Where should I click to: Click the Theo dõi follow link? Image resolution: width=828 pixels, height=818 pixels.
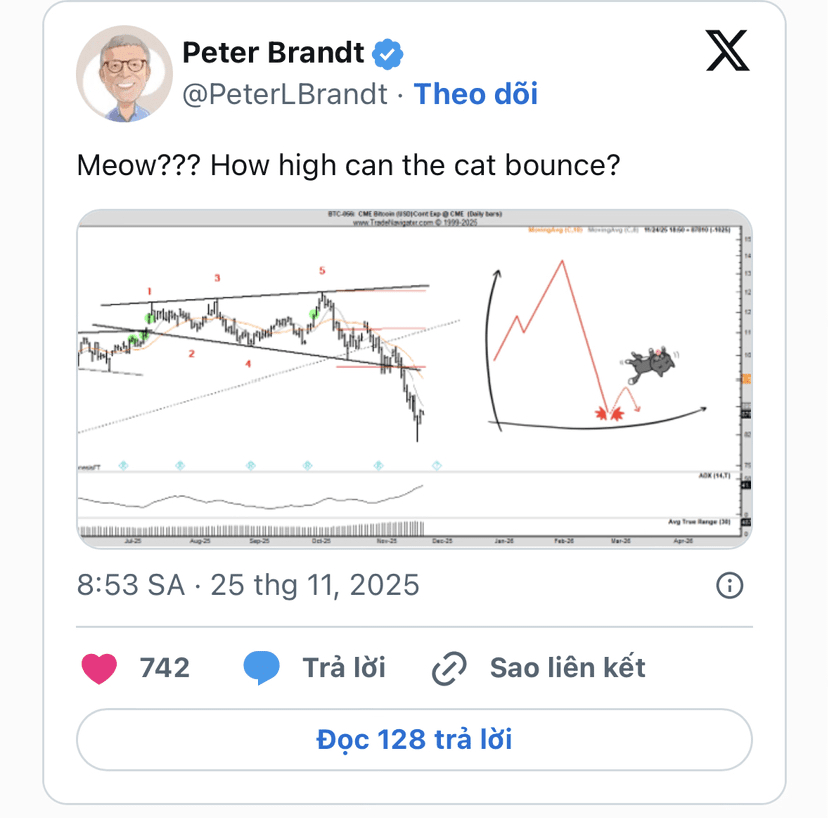[476, 94]
